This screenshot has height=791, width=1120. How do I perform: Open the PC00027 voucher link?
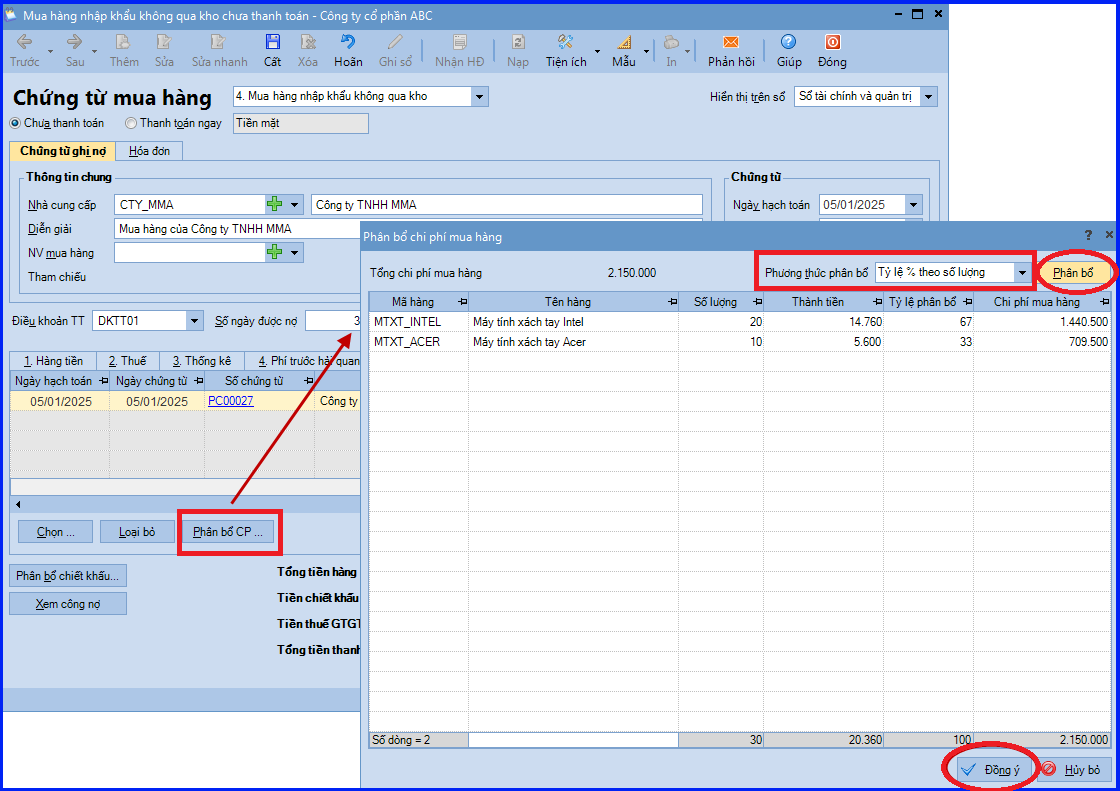click(230, 401)
